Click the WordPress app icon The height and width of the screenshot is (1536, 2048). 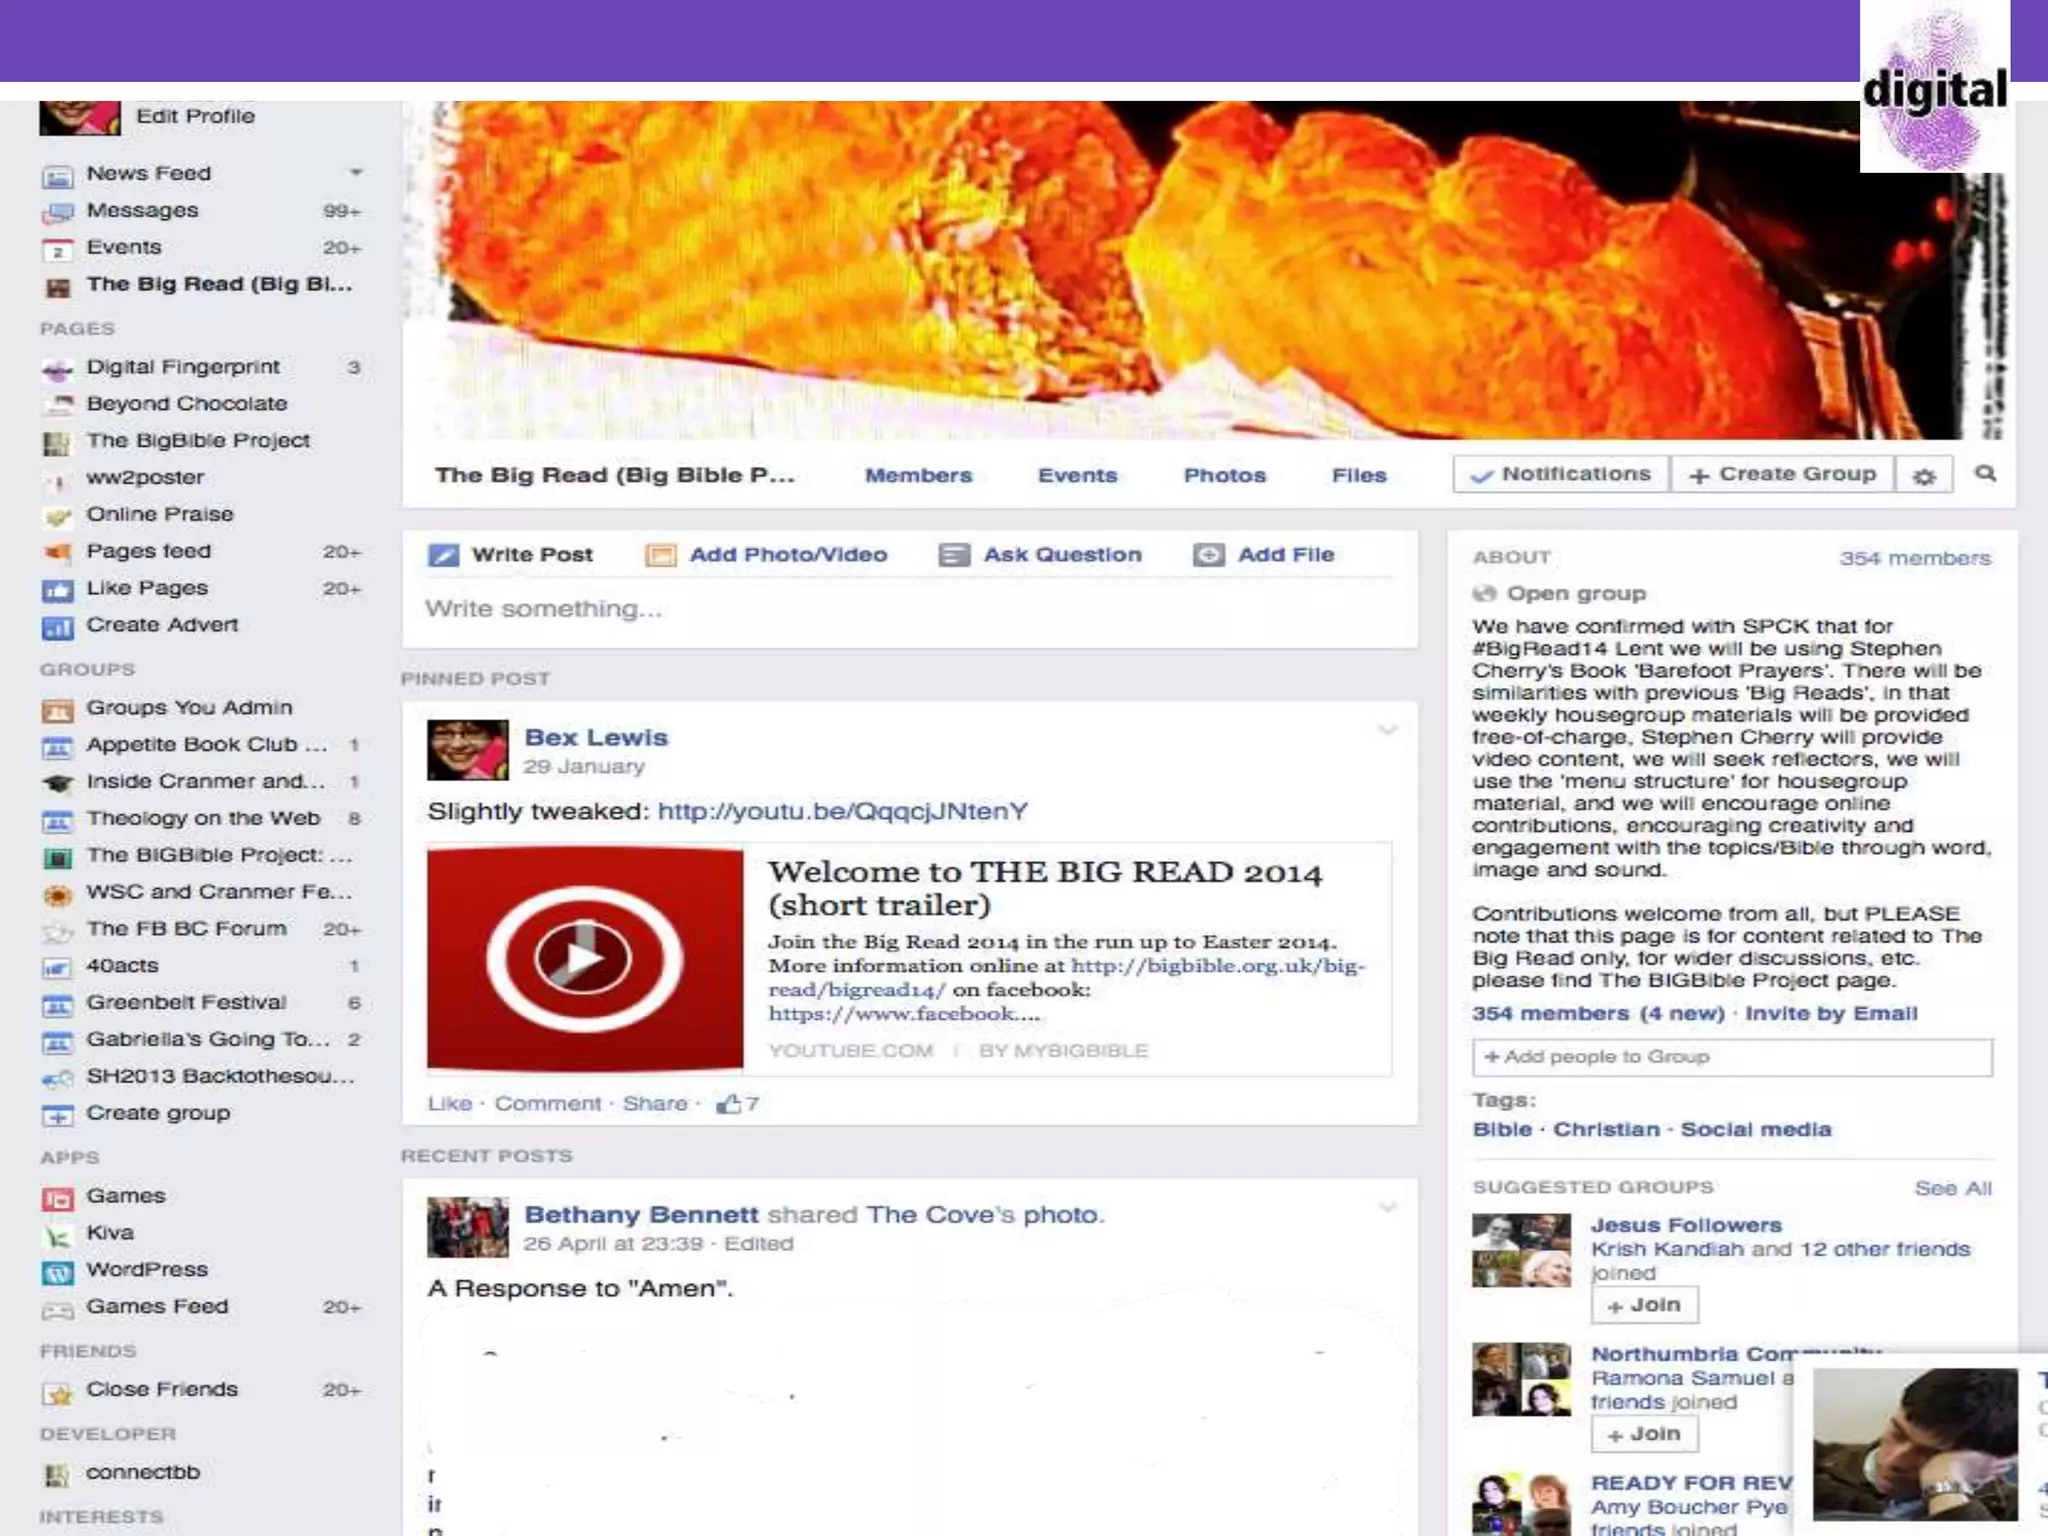58,1271
